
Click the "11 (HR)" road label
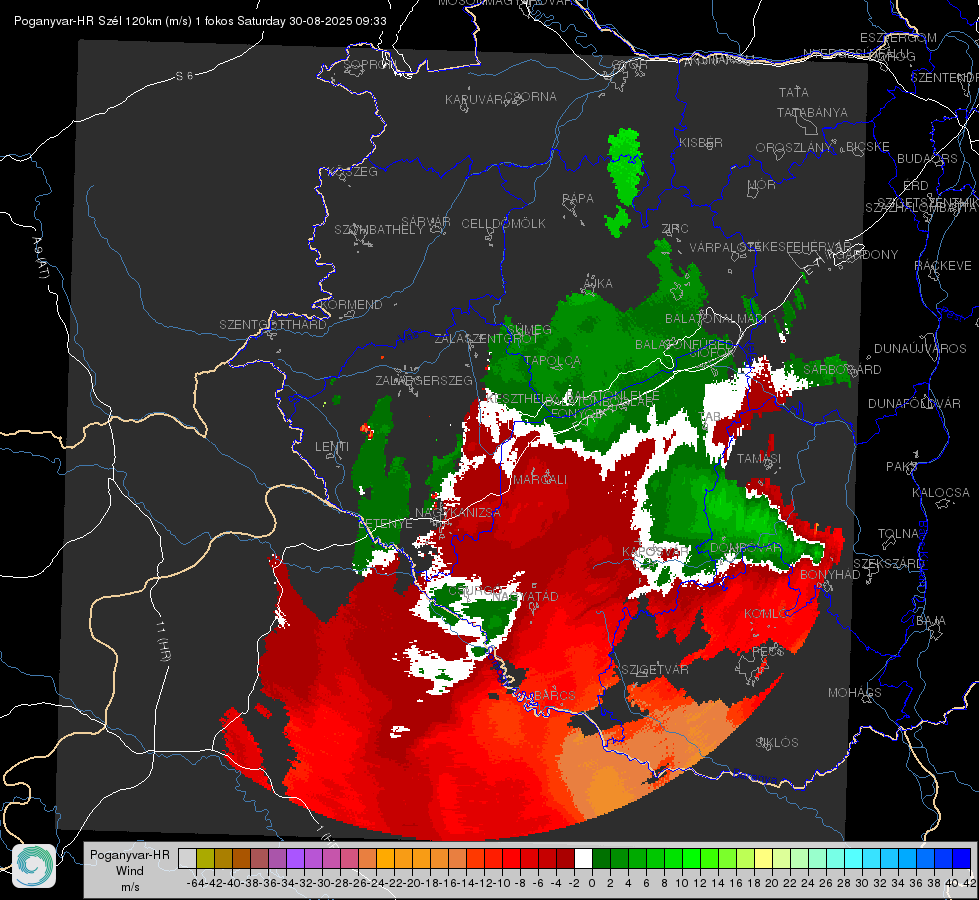[x=164, y=644]
